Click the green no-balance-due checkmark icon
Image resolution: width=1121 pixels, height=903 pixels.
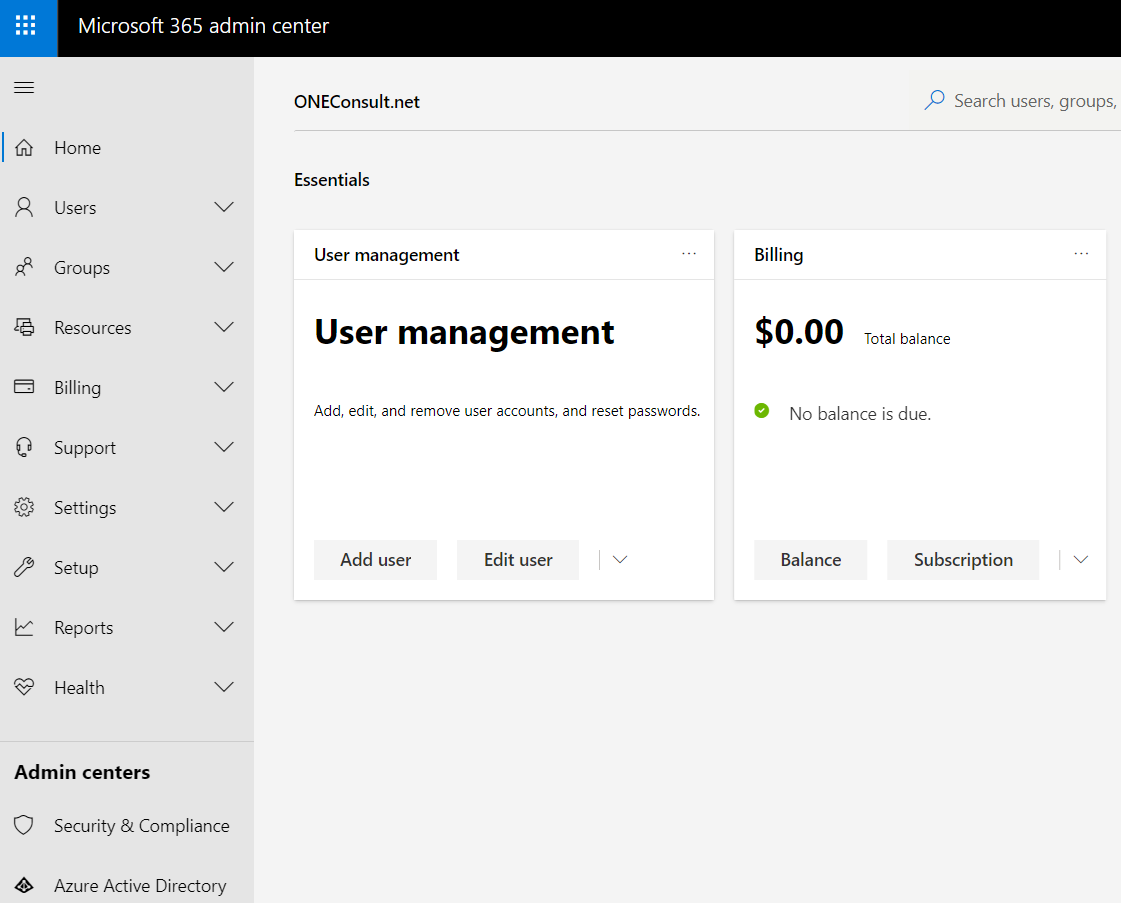(762, 410)
